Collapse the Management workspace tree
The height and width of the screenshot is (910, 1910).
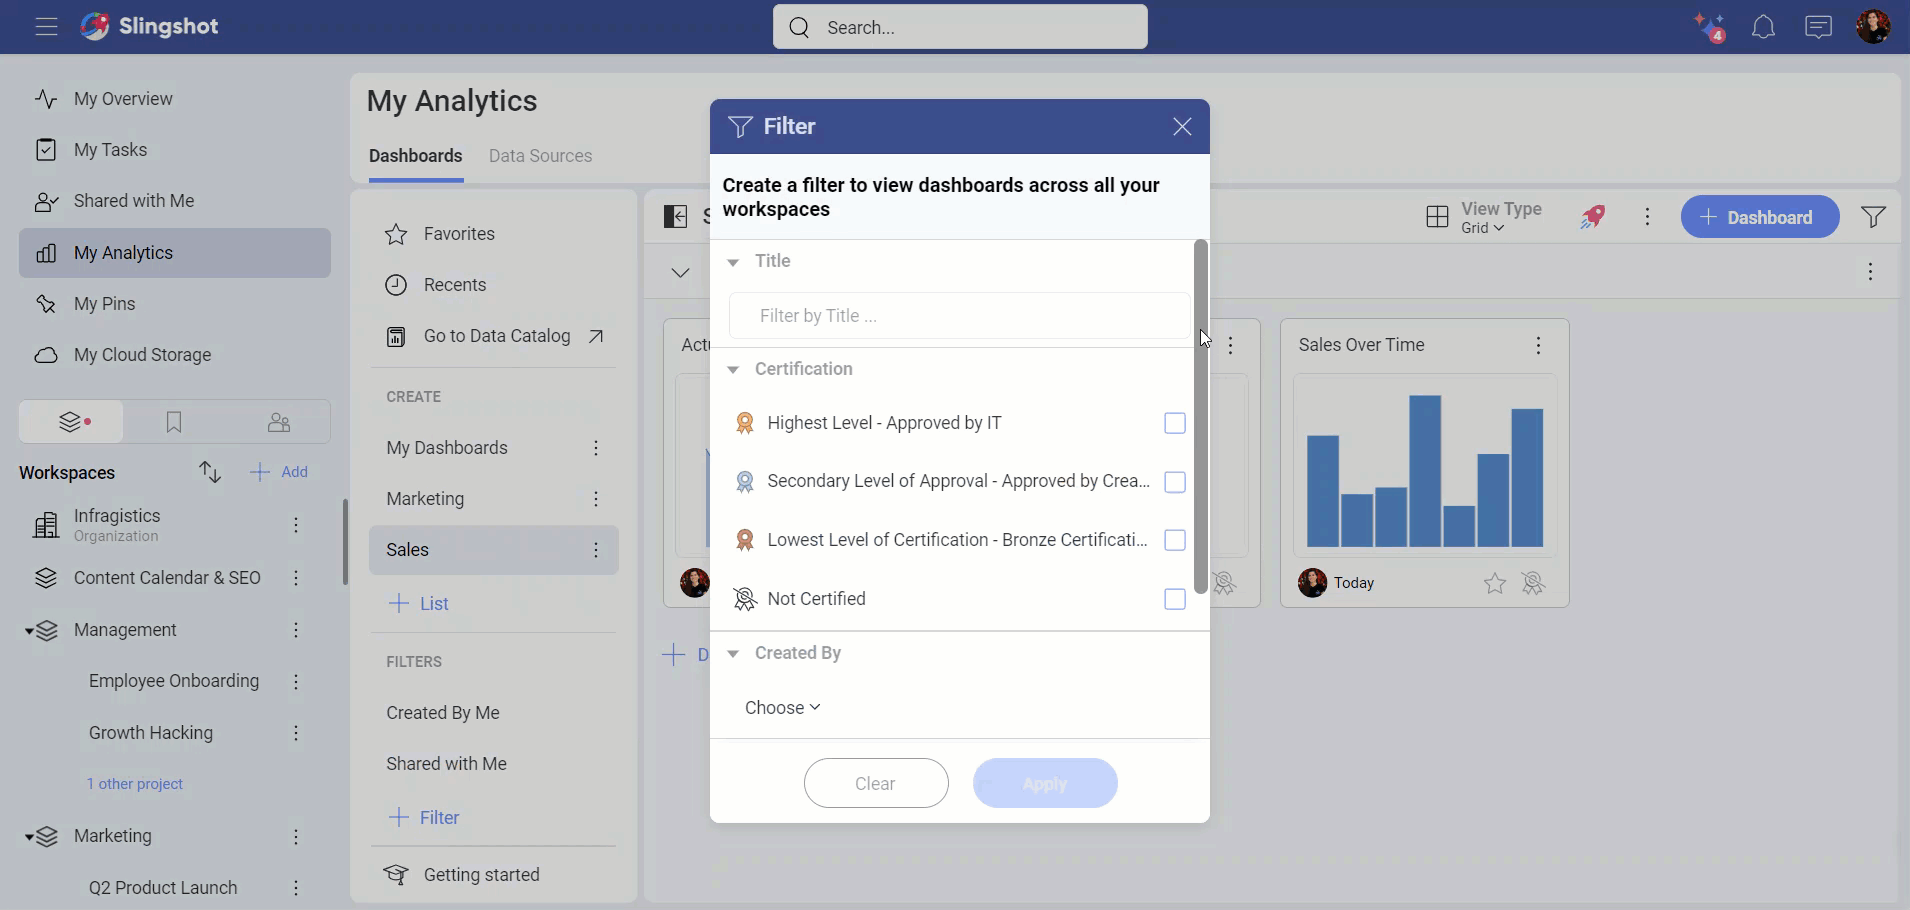click(x=30, y=631)
